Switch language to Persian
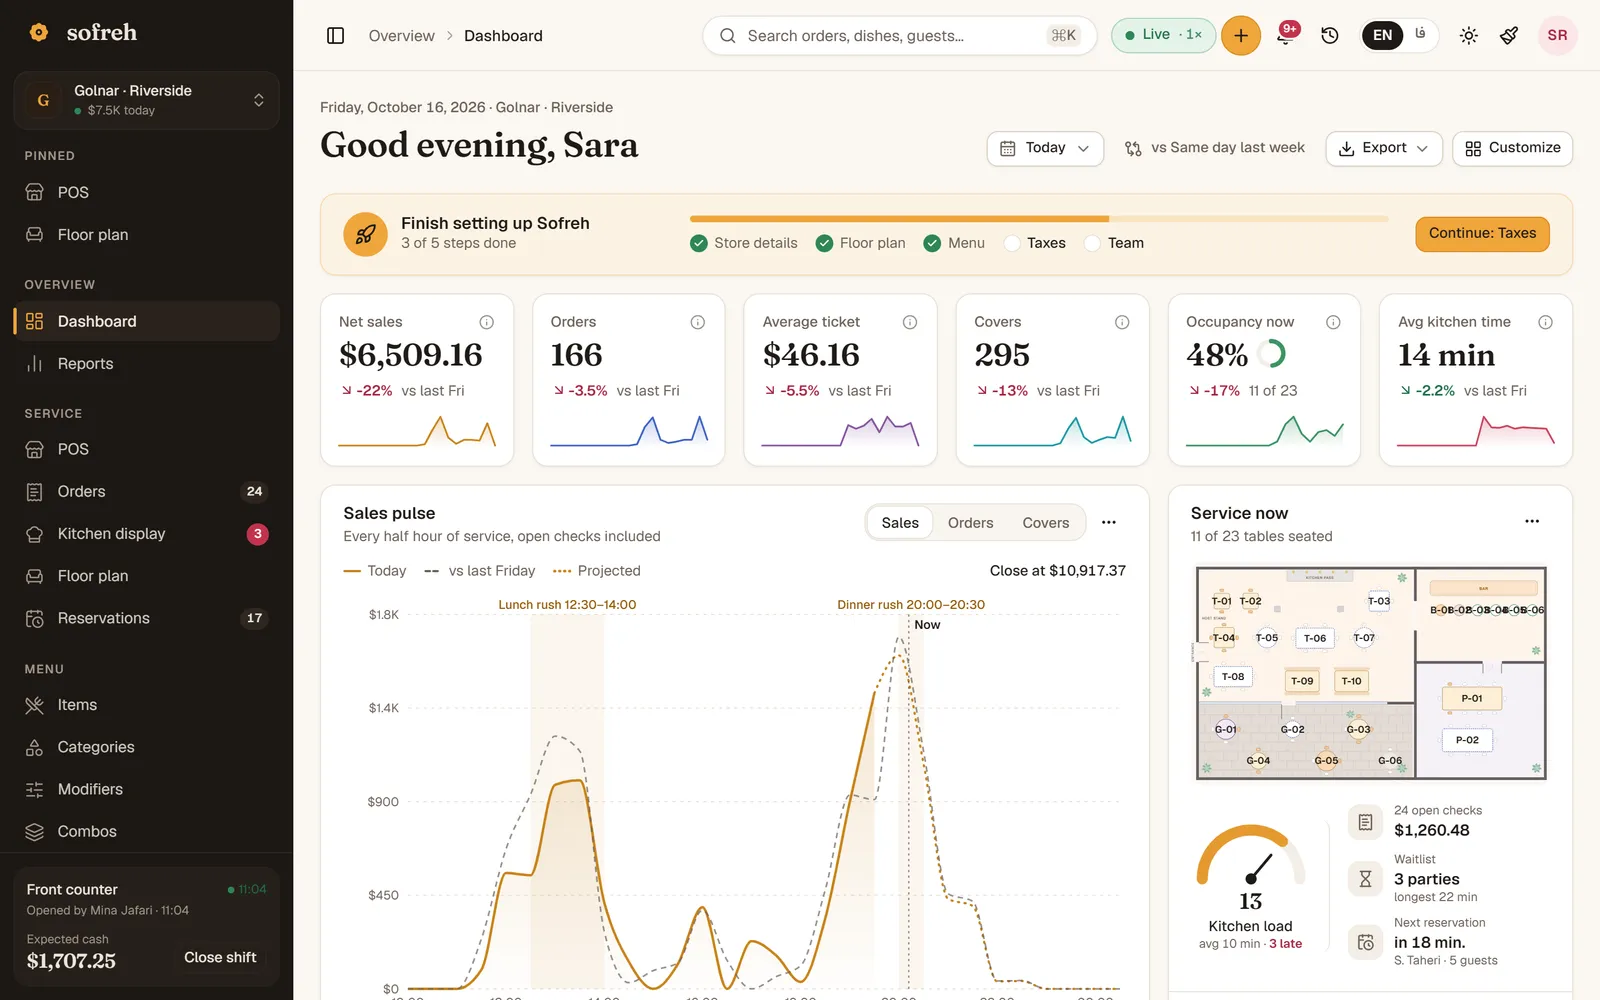1600x1000 pixels. tap(1420, 35)
